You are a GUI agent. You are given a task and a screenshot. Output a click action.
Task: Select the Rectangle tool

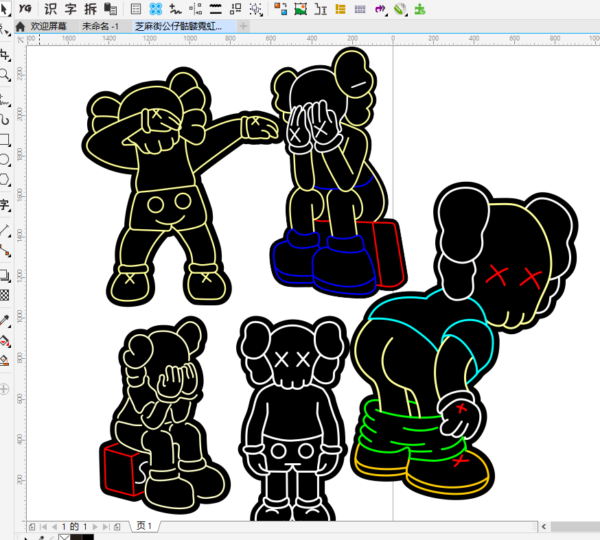[5, 140]
